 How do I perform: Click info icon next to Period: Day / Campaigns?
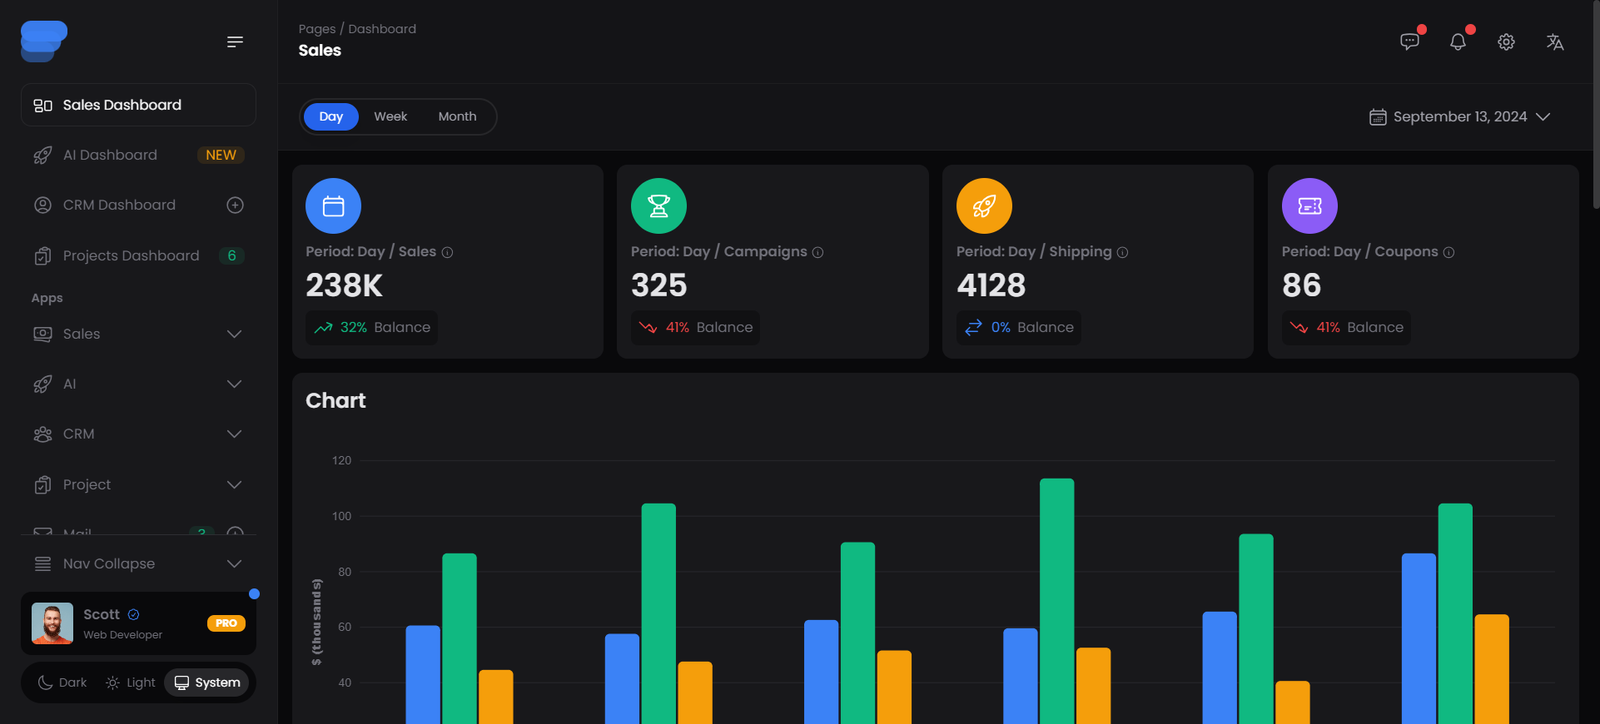click(818, 252)
